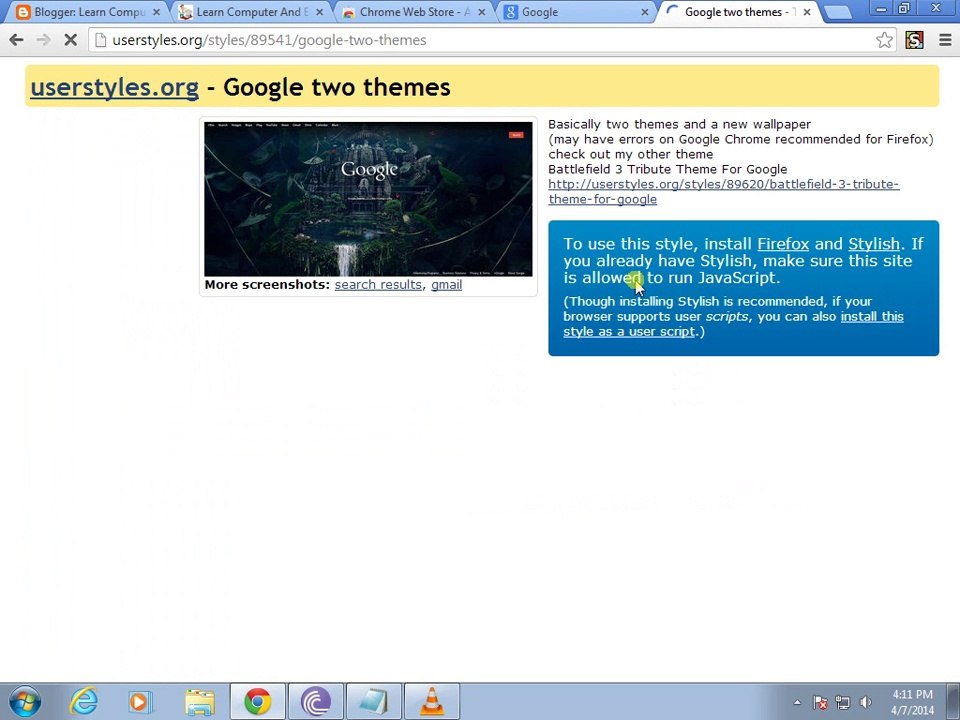Click the volume speaker tray icon
The image size is (960, 720).
click(866, 702)
